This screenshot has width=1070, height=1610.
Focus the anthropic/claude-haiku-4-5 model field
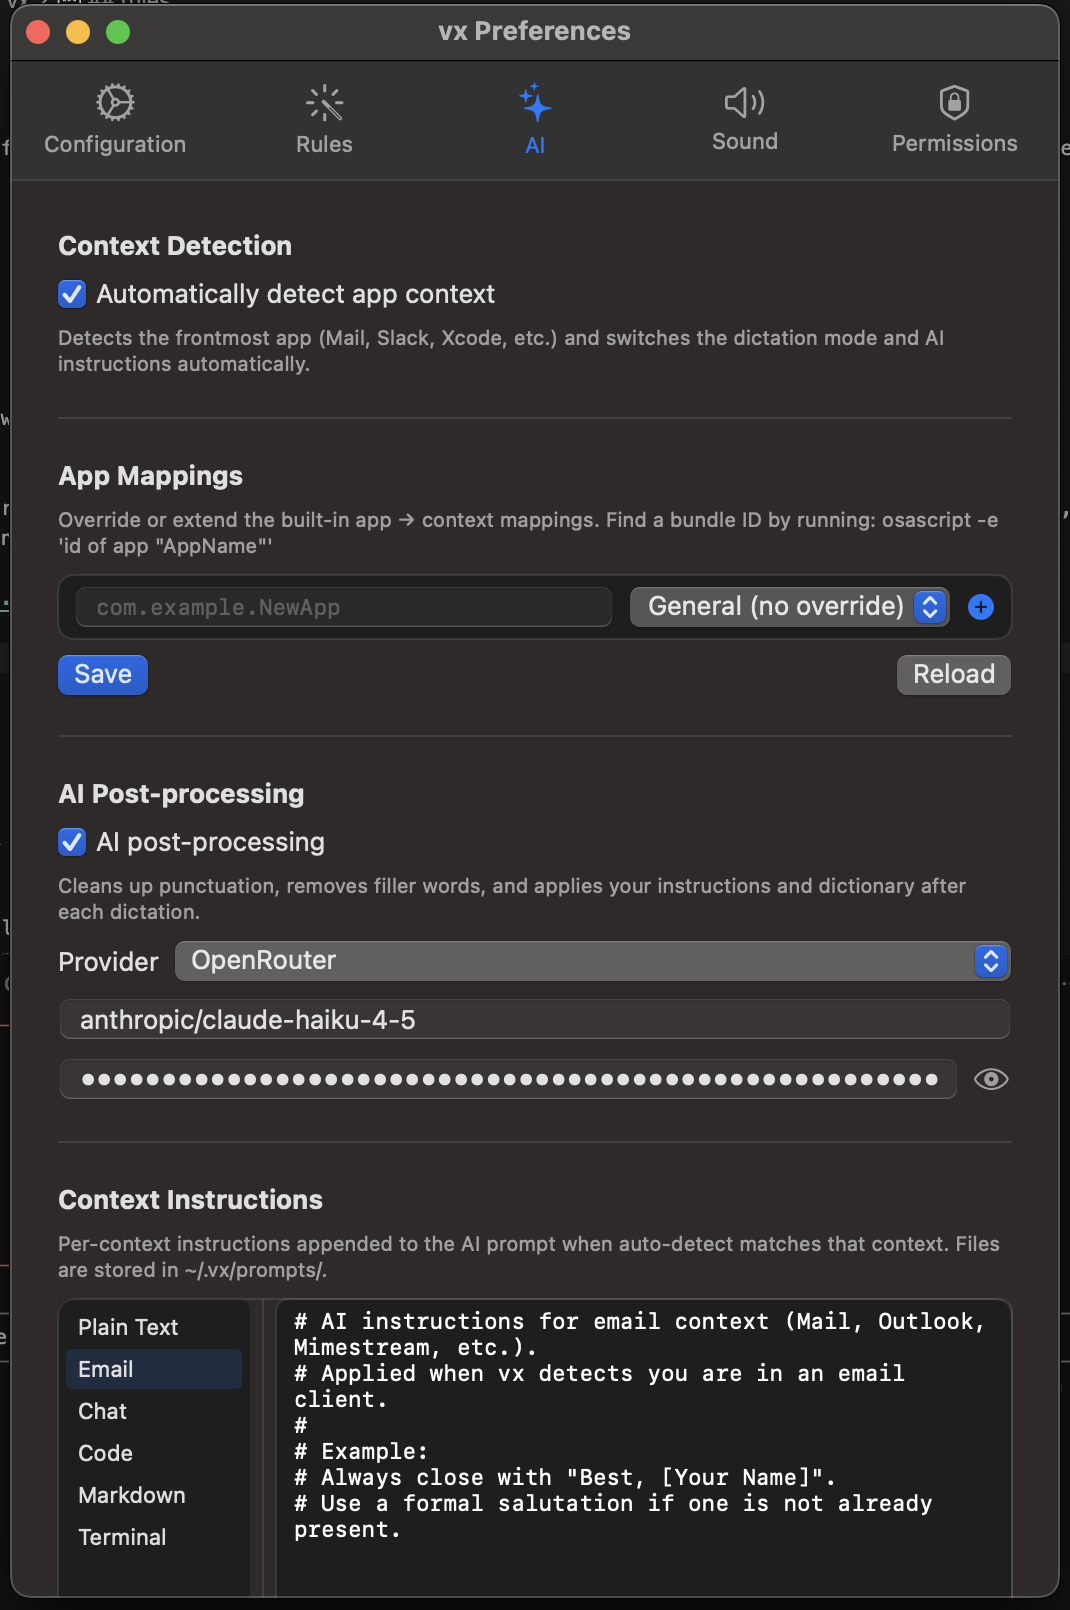[534, 1020]
